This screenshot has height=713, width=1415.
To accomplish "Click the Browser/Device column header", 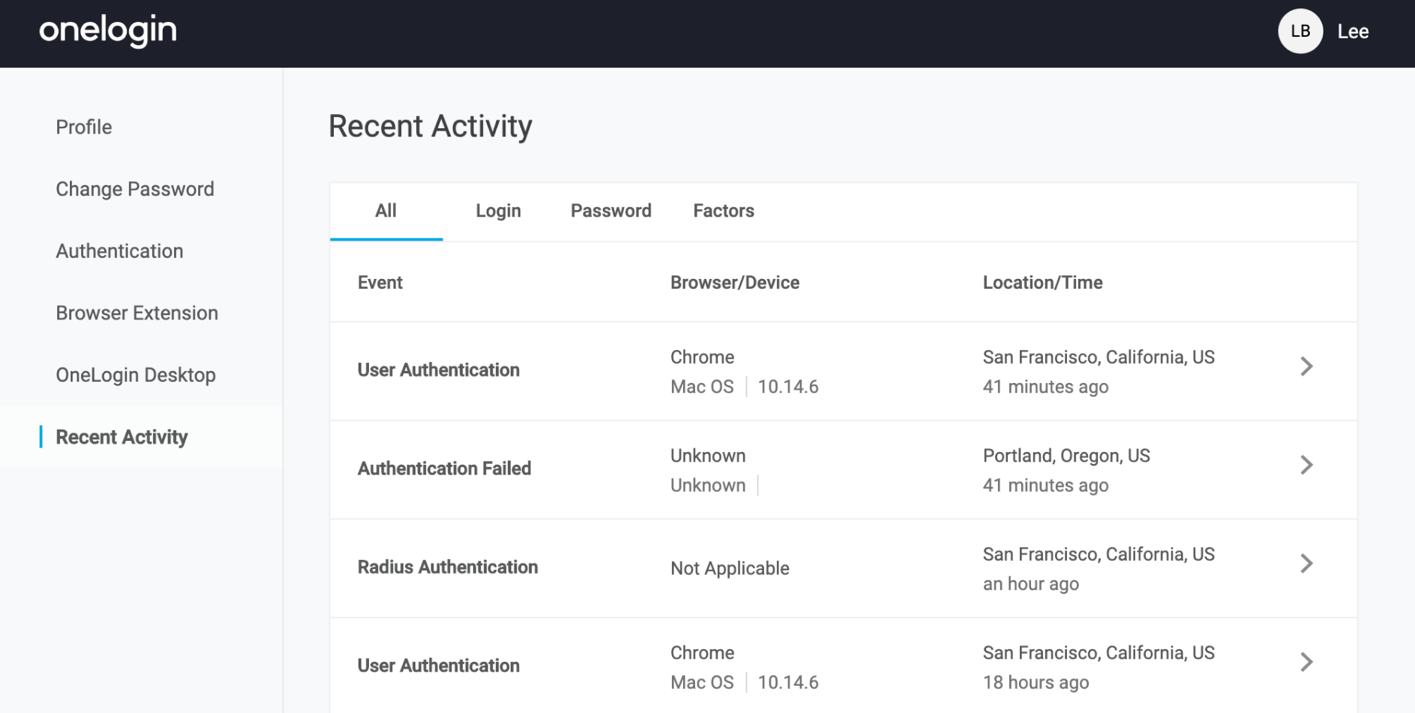I will (735, 283).
